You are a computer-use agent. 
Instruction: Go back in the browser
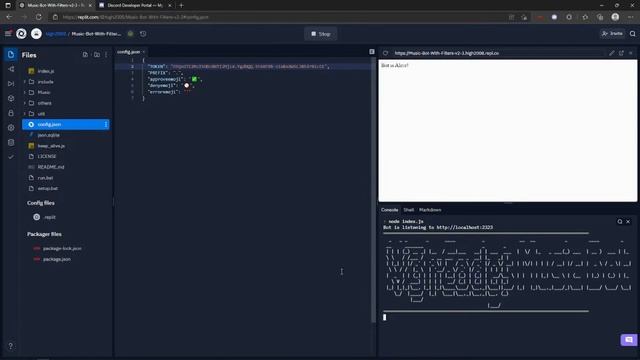tap(9, 17)
